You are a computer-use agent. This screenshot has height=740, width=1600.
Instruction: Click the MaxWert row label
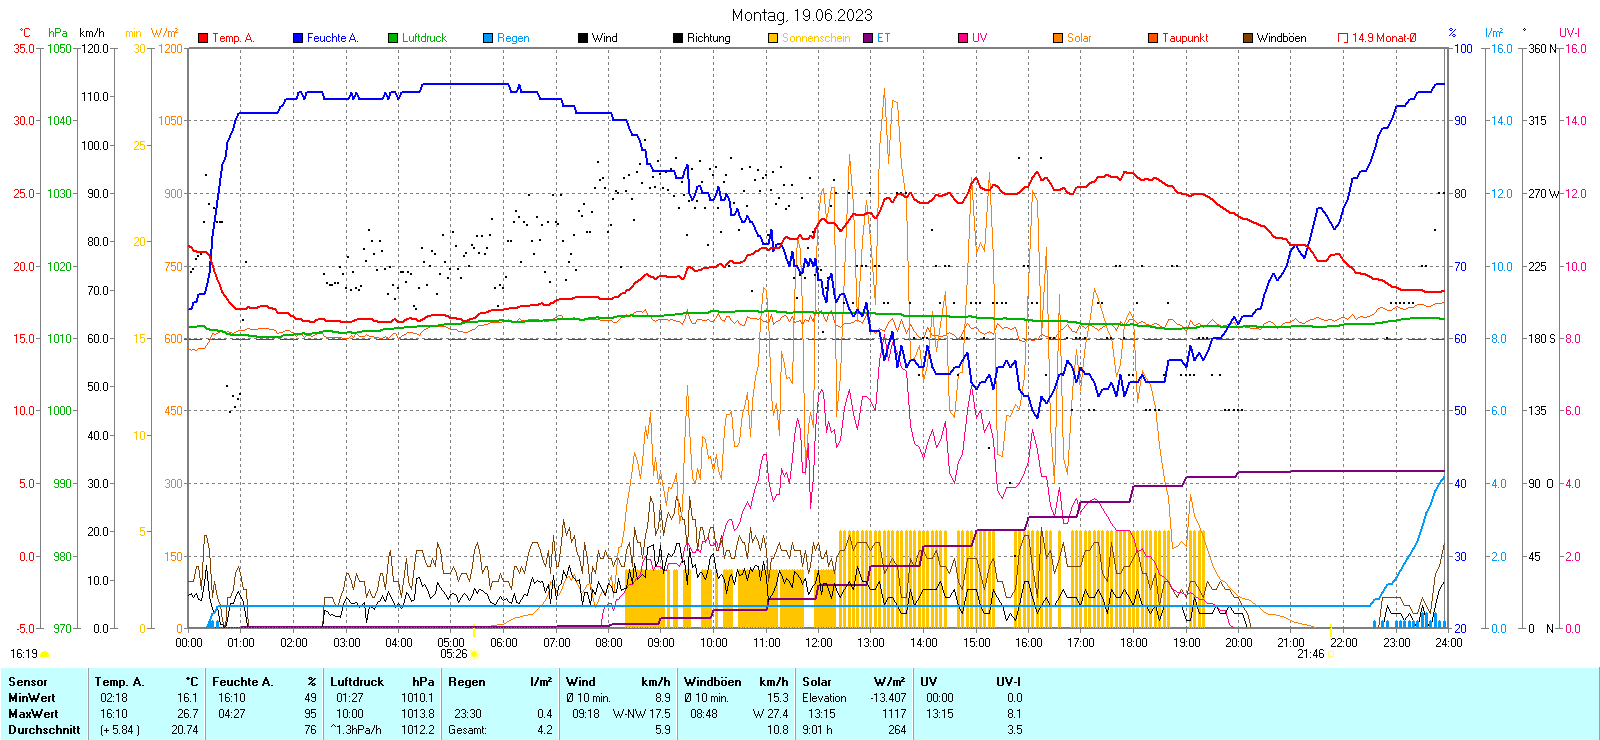coord(33,714)
